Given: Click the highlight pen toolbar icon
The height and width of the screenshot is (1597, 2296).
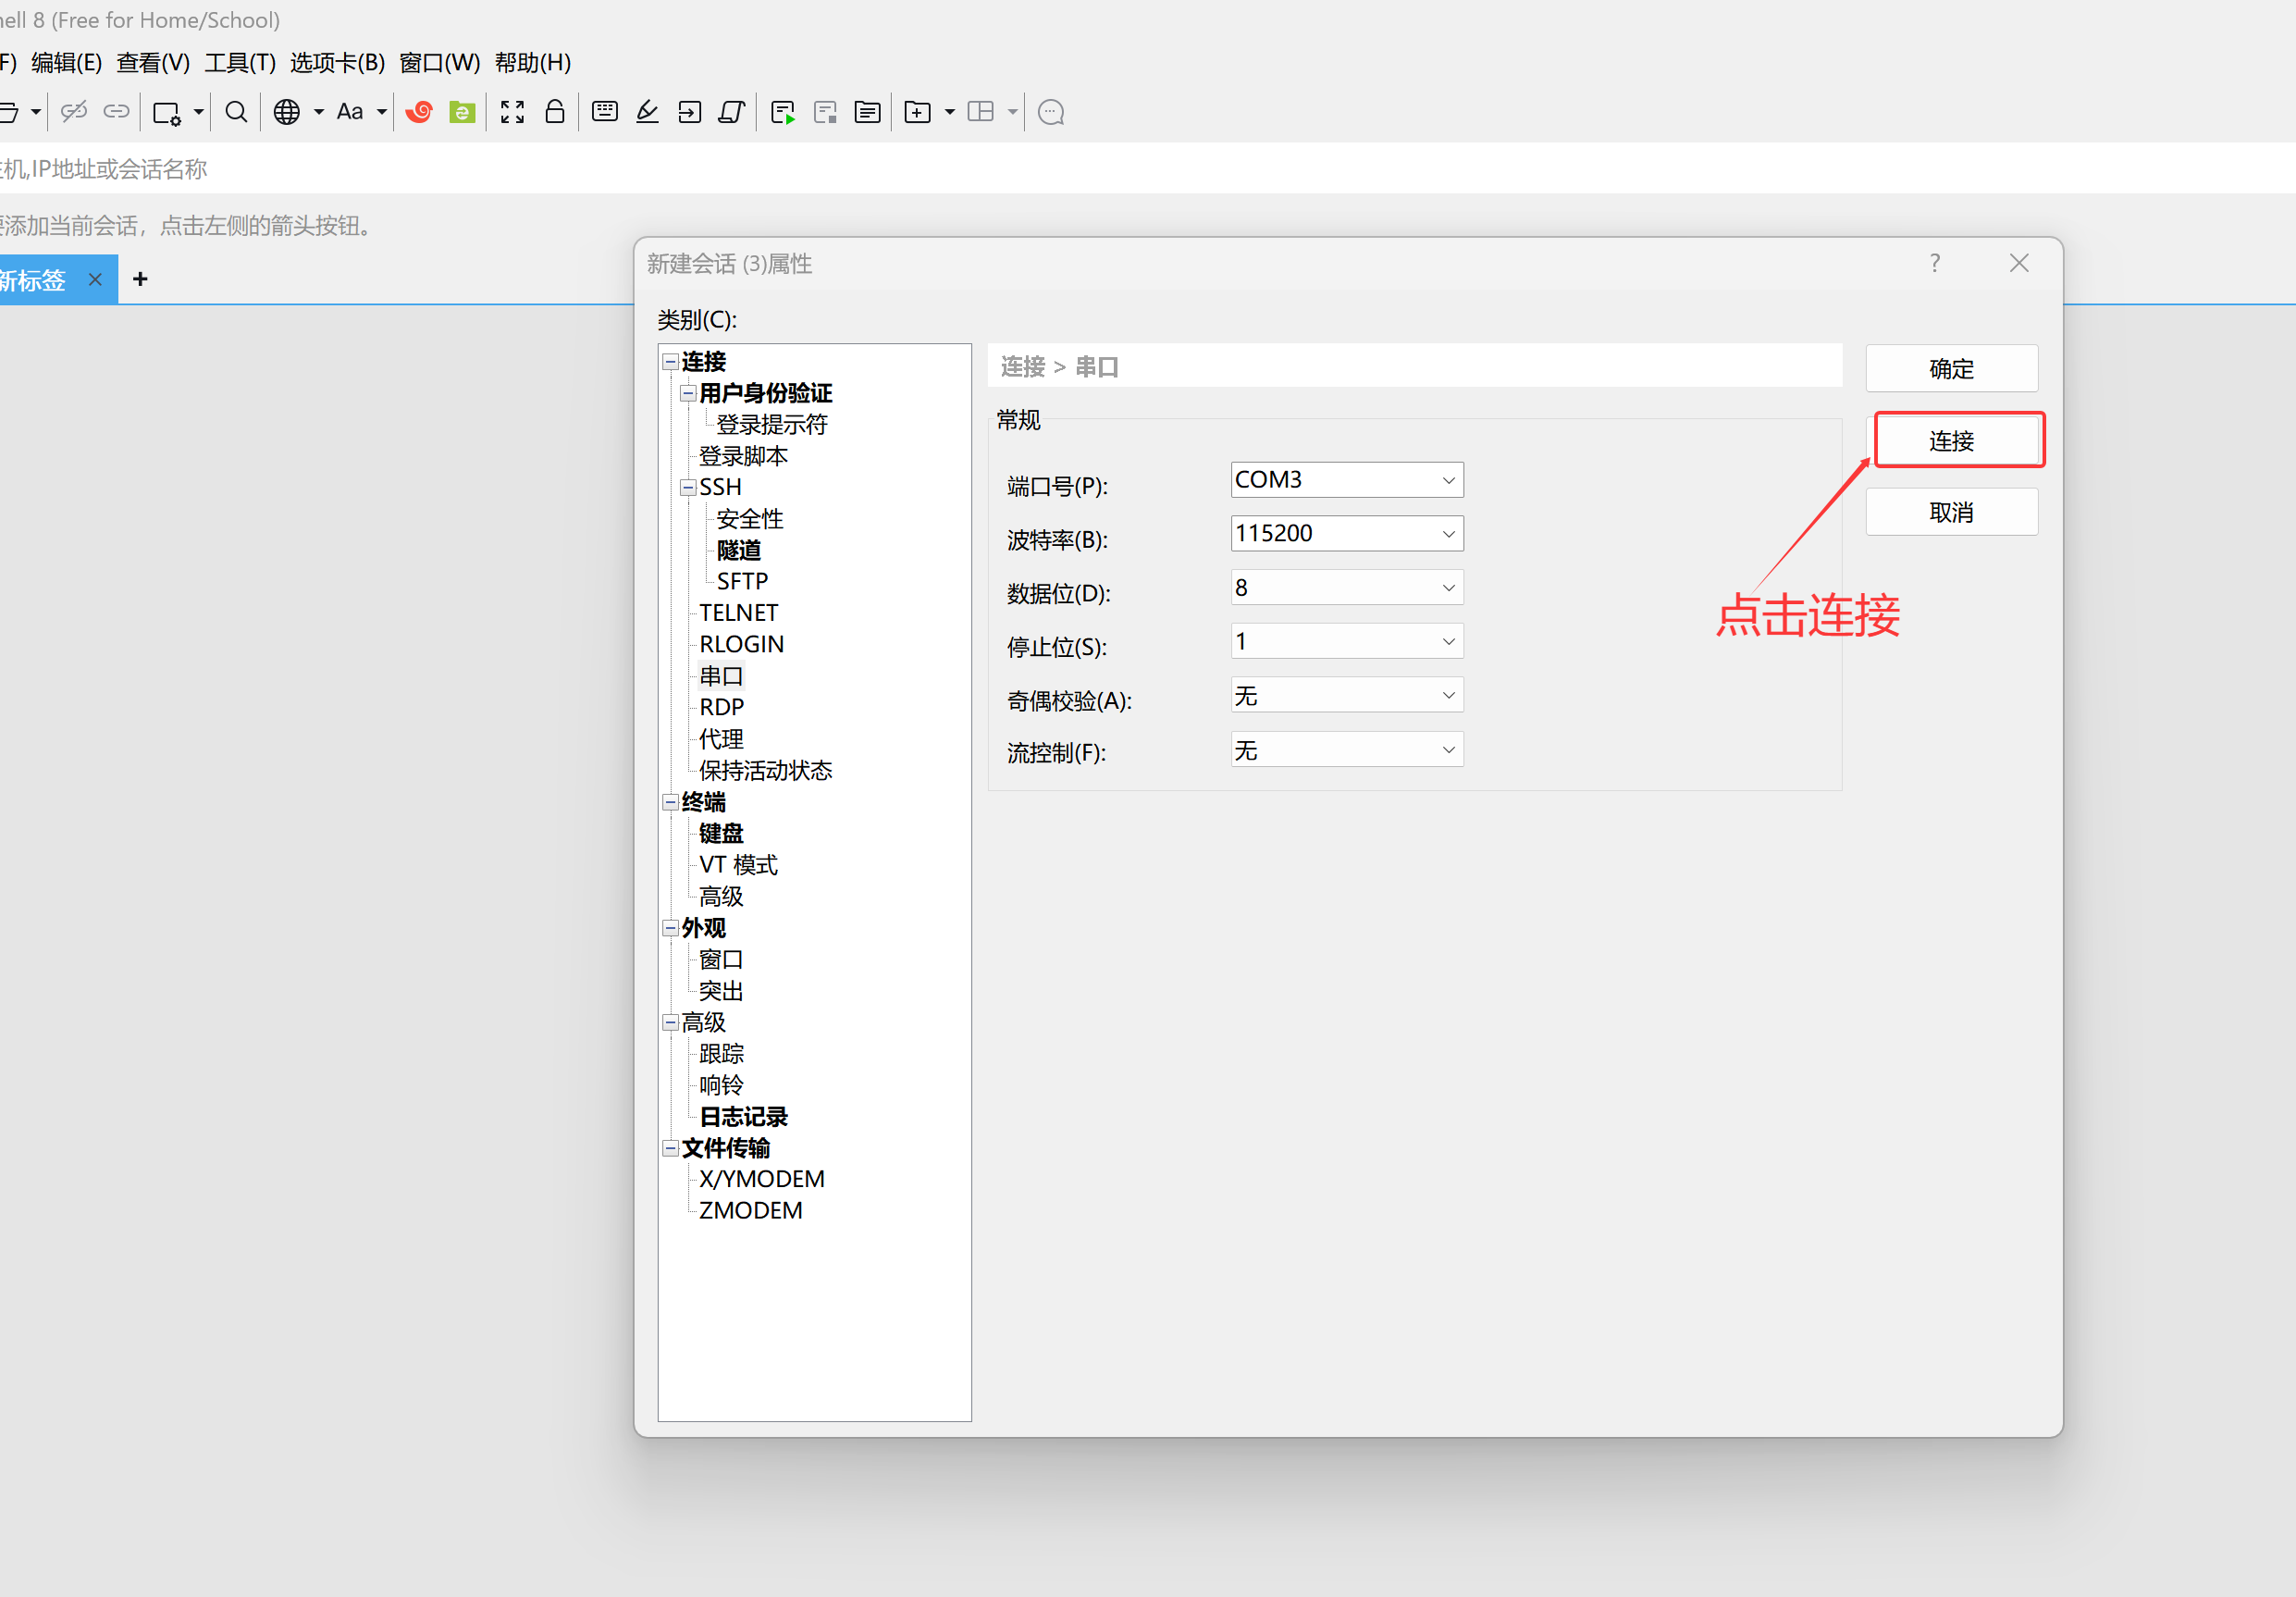Looking at the screenshot, I should tap(647, 112).
